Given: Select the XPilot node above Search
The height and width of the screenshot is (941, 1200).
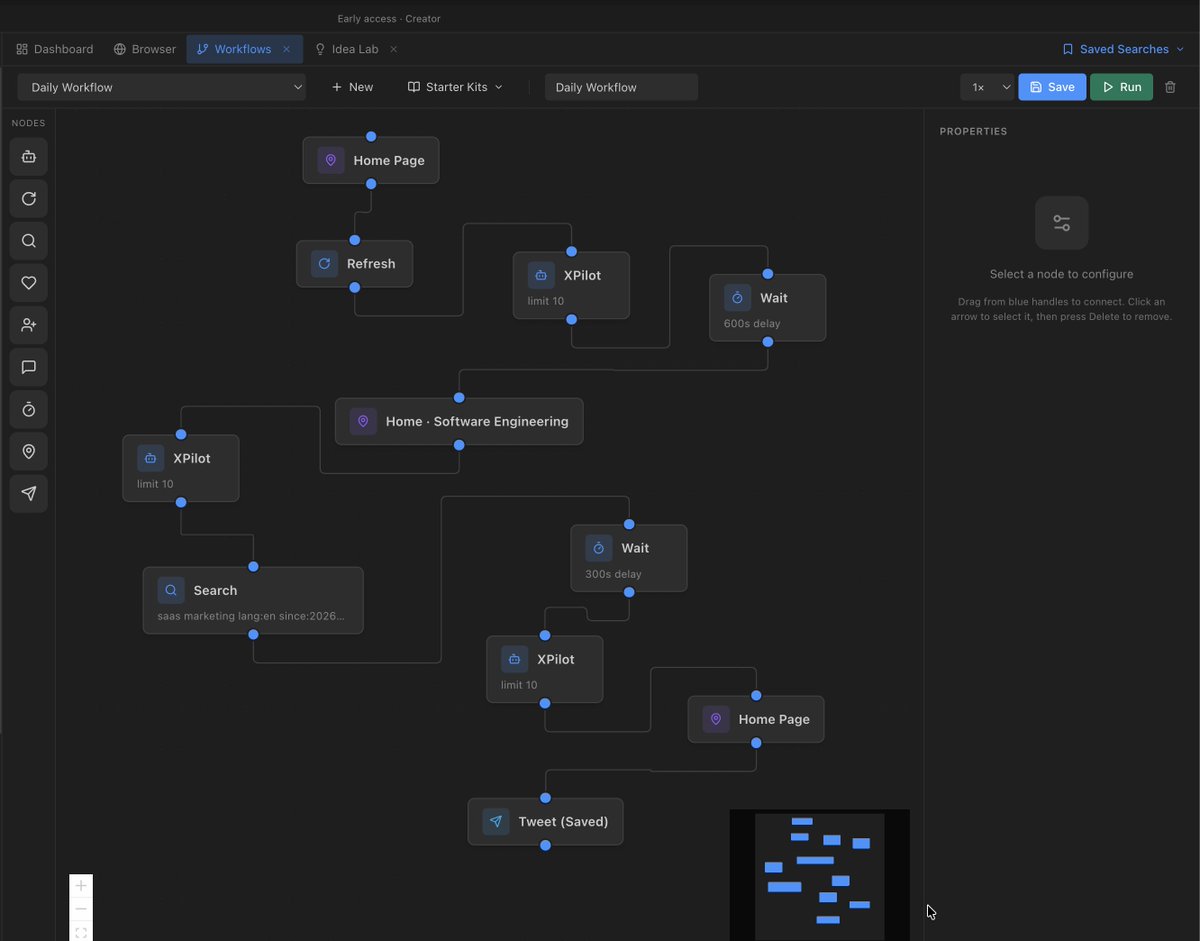Looking at the screenshot, I should click(x=181, y=468).
